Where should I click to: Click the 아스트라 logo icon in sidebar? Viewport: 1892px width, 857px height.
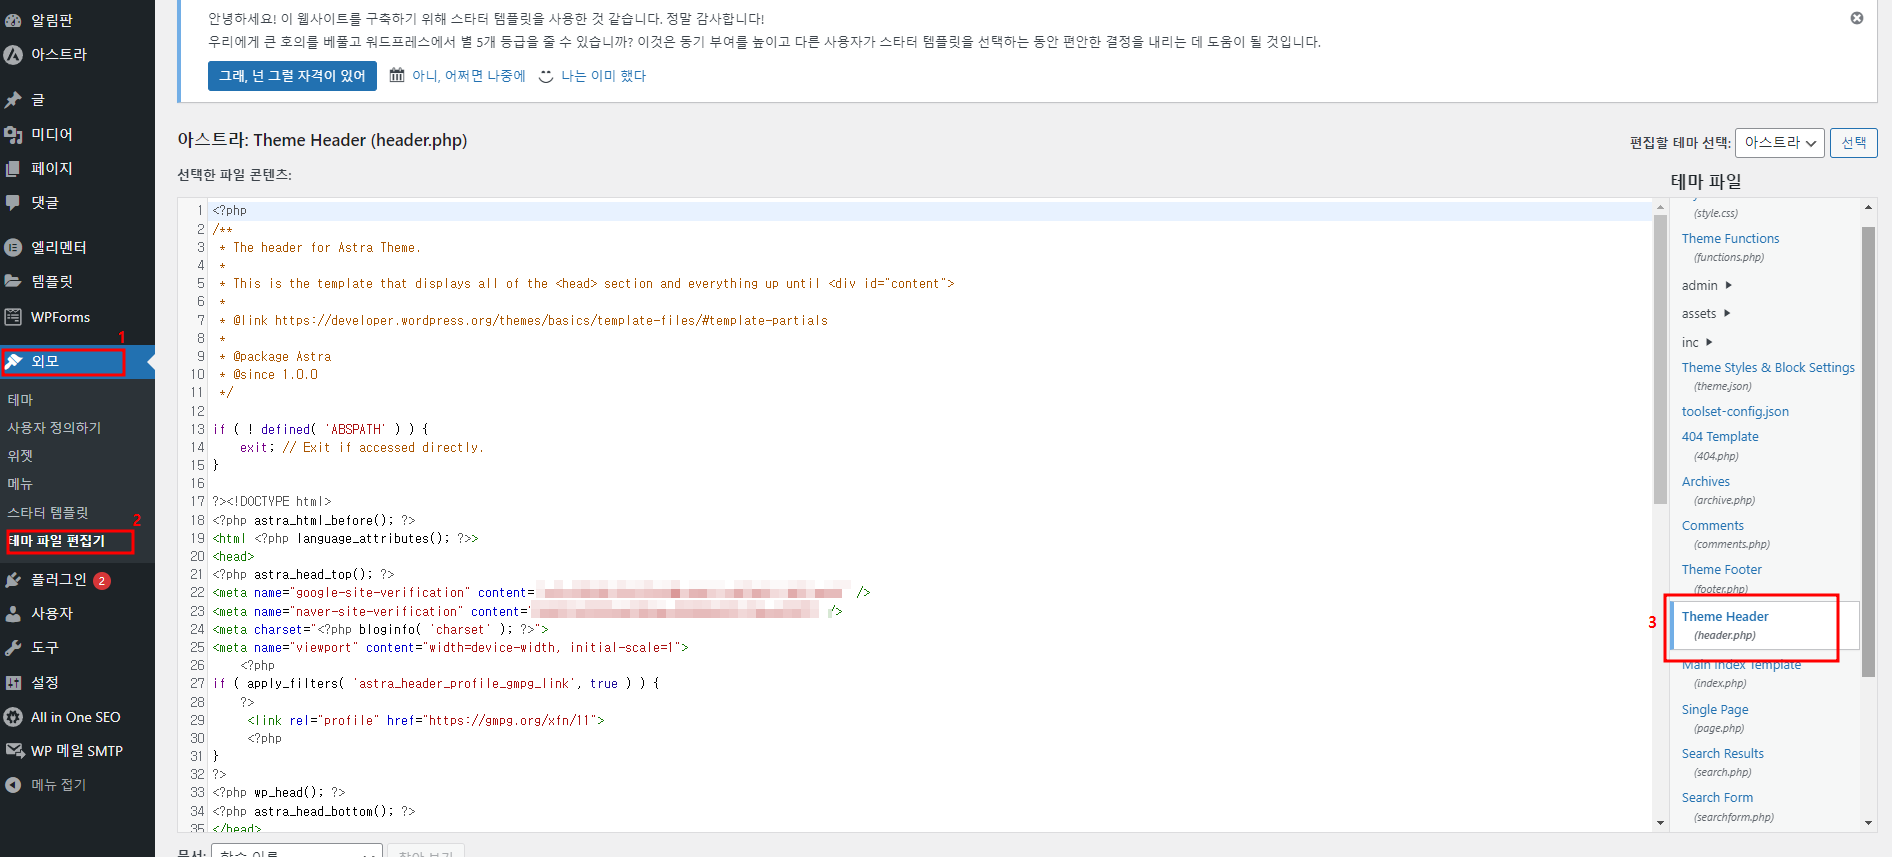13,55
